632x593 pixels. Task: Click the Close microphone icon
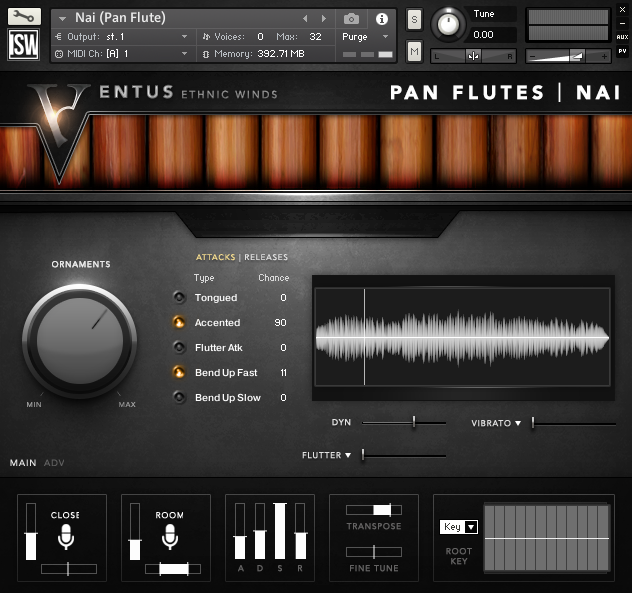tap(66, 537)
